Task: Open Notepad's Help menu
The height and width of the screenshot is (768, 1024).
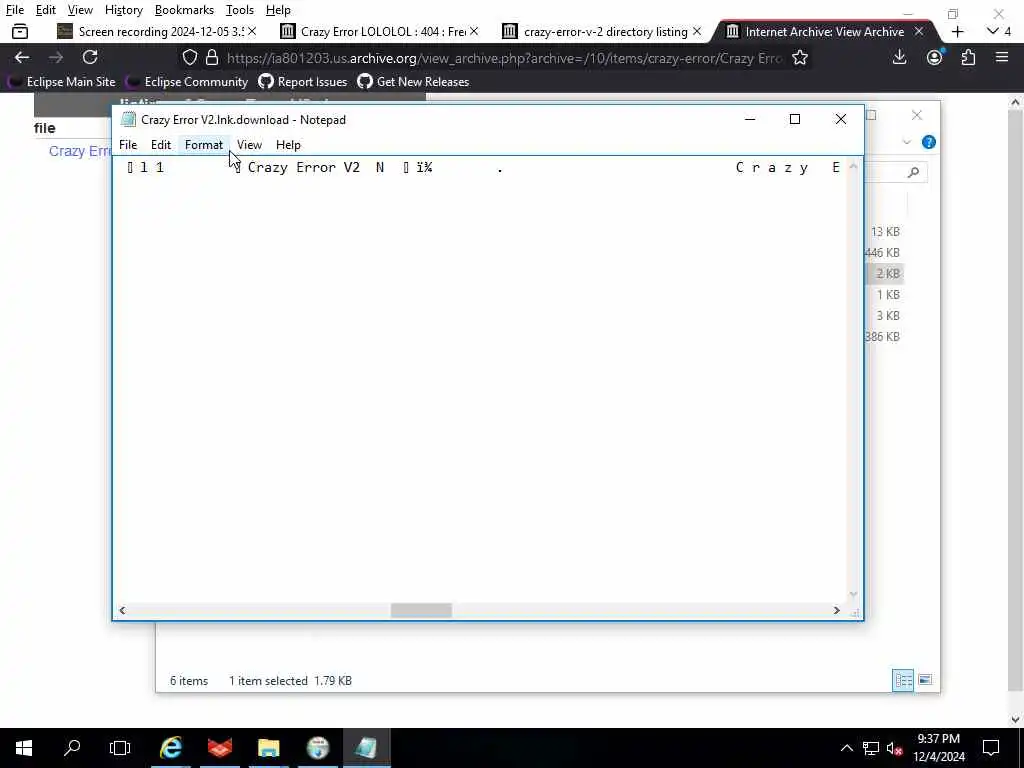Action: click(x=288, y=144)
